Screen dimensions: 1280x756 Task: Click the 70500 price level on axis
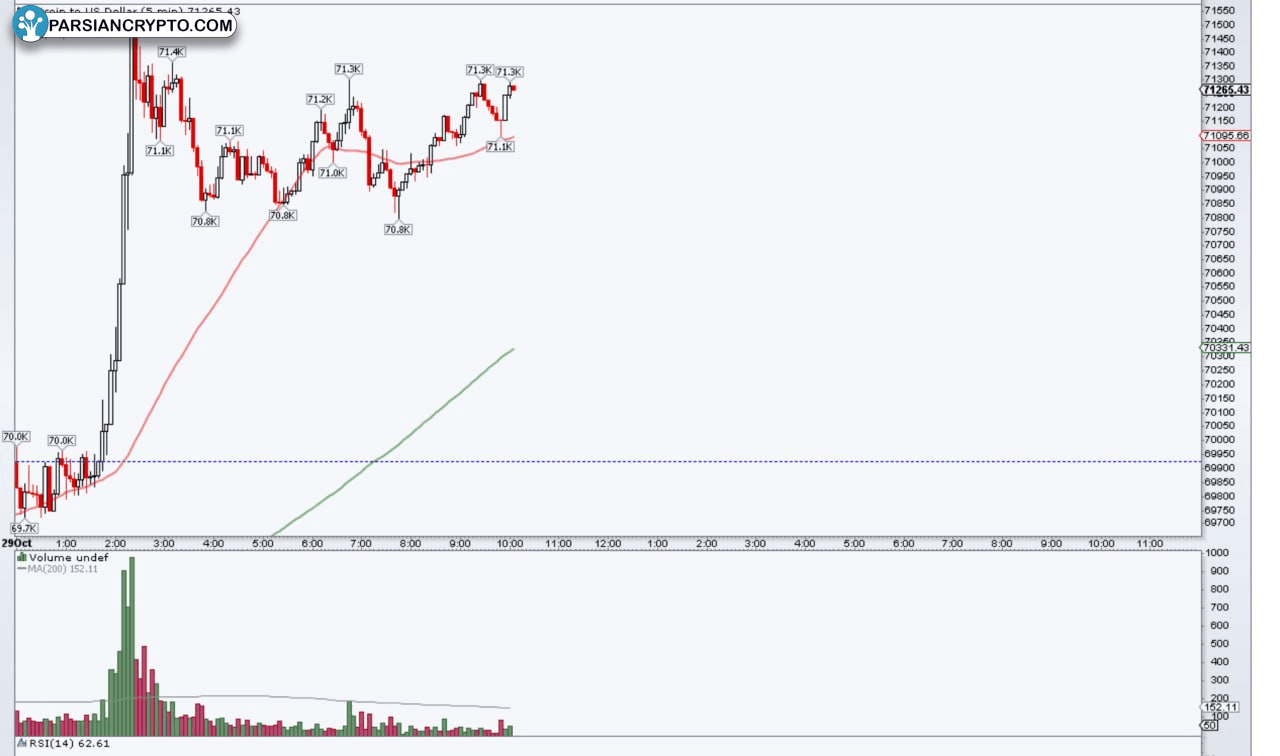[1220, 300]
